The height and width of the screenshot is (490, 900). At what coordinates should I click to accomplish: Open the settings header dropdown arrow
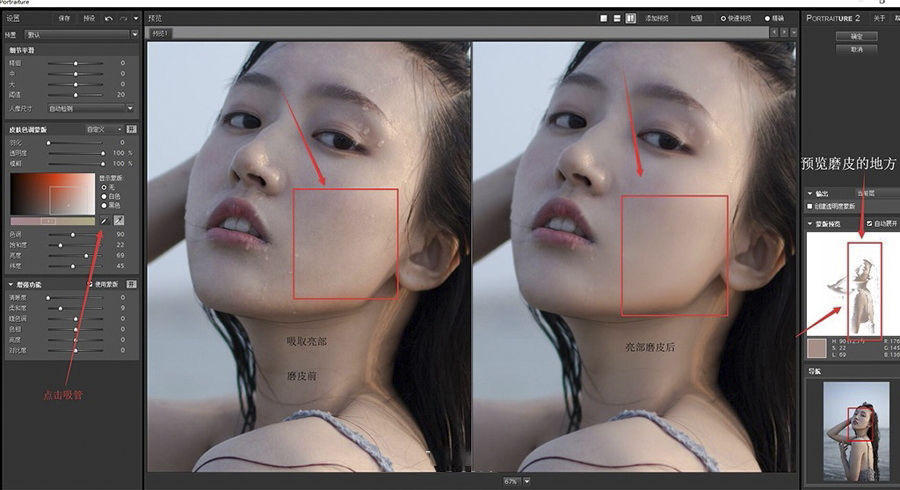pos(136,18)
